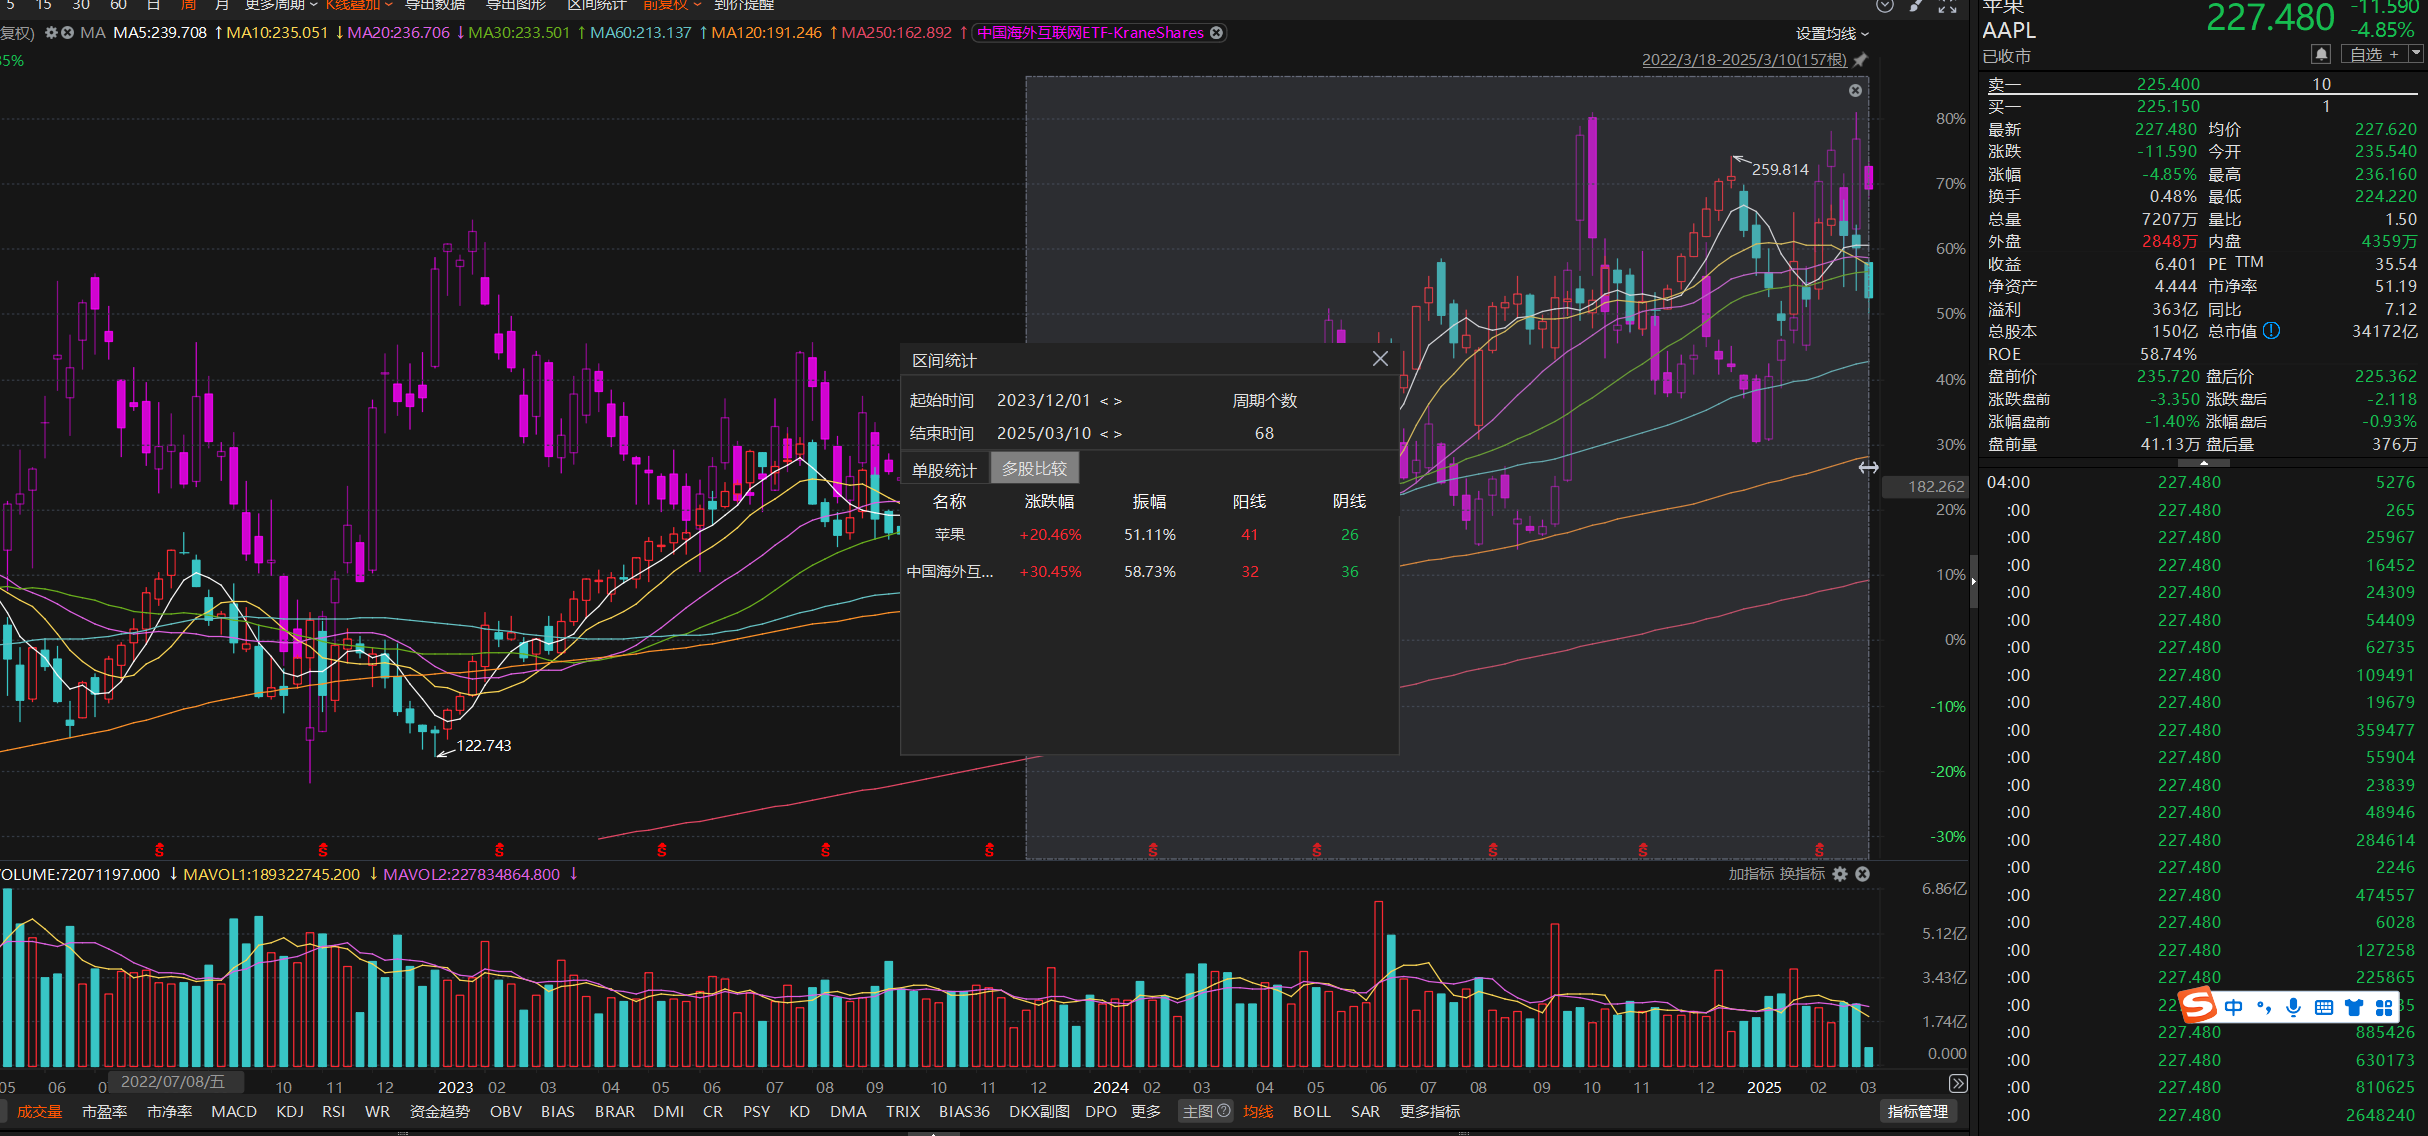Image resolution: width=2428 pixels, height=1136 pixels.
Task: Switch to the 单股统计 tab
Action: (943, 469)
